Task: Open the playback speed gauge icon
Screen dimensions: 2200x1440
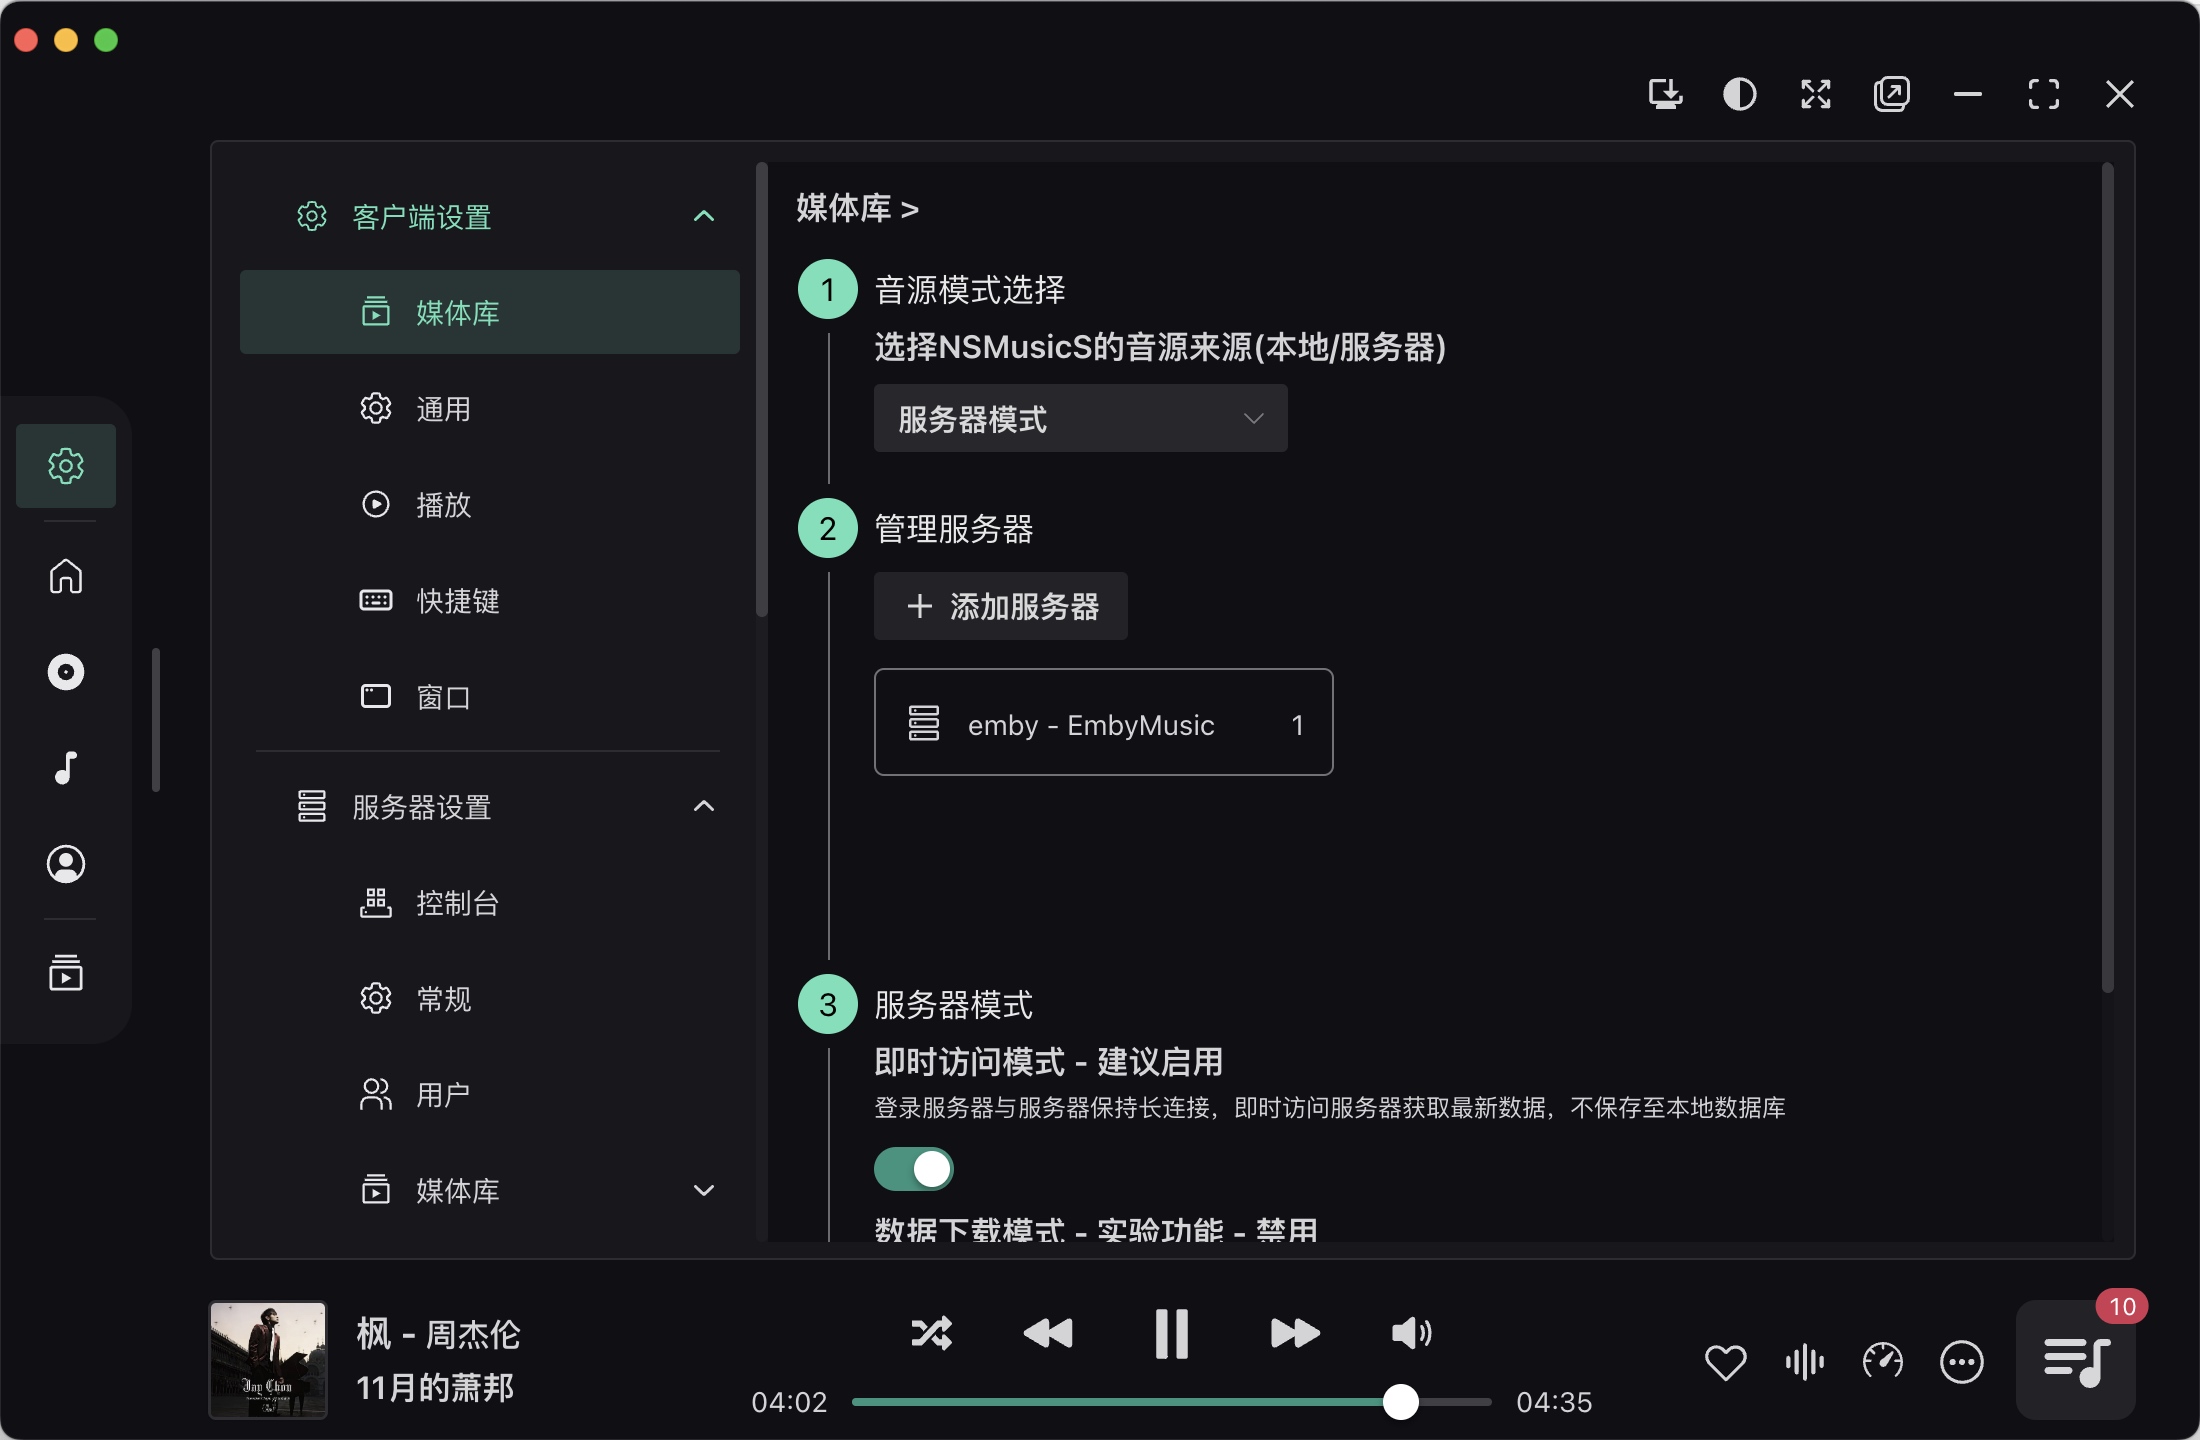Action: click(1883, 1362)
